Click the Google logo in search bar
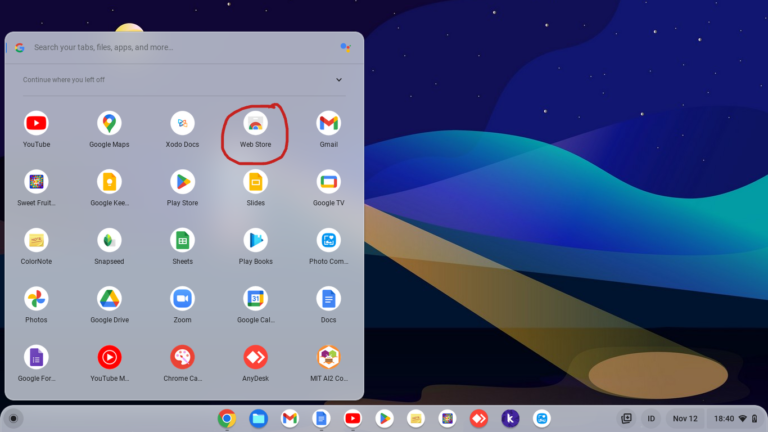 pyautogui.click(x=20, y=48)
